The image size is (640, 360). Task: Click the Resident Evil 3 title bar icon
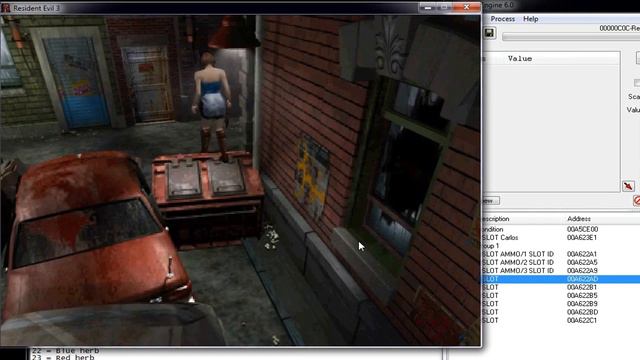tap(5, 8)
